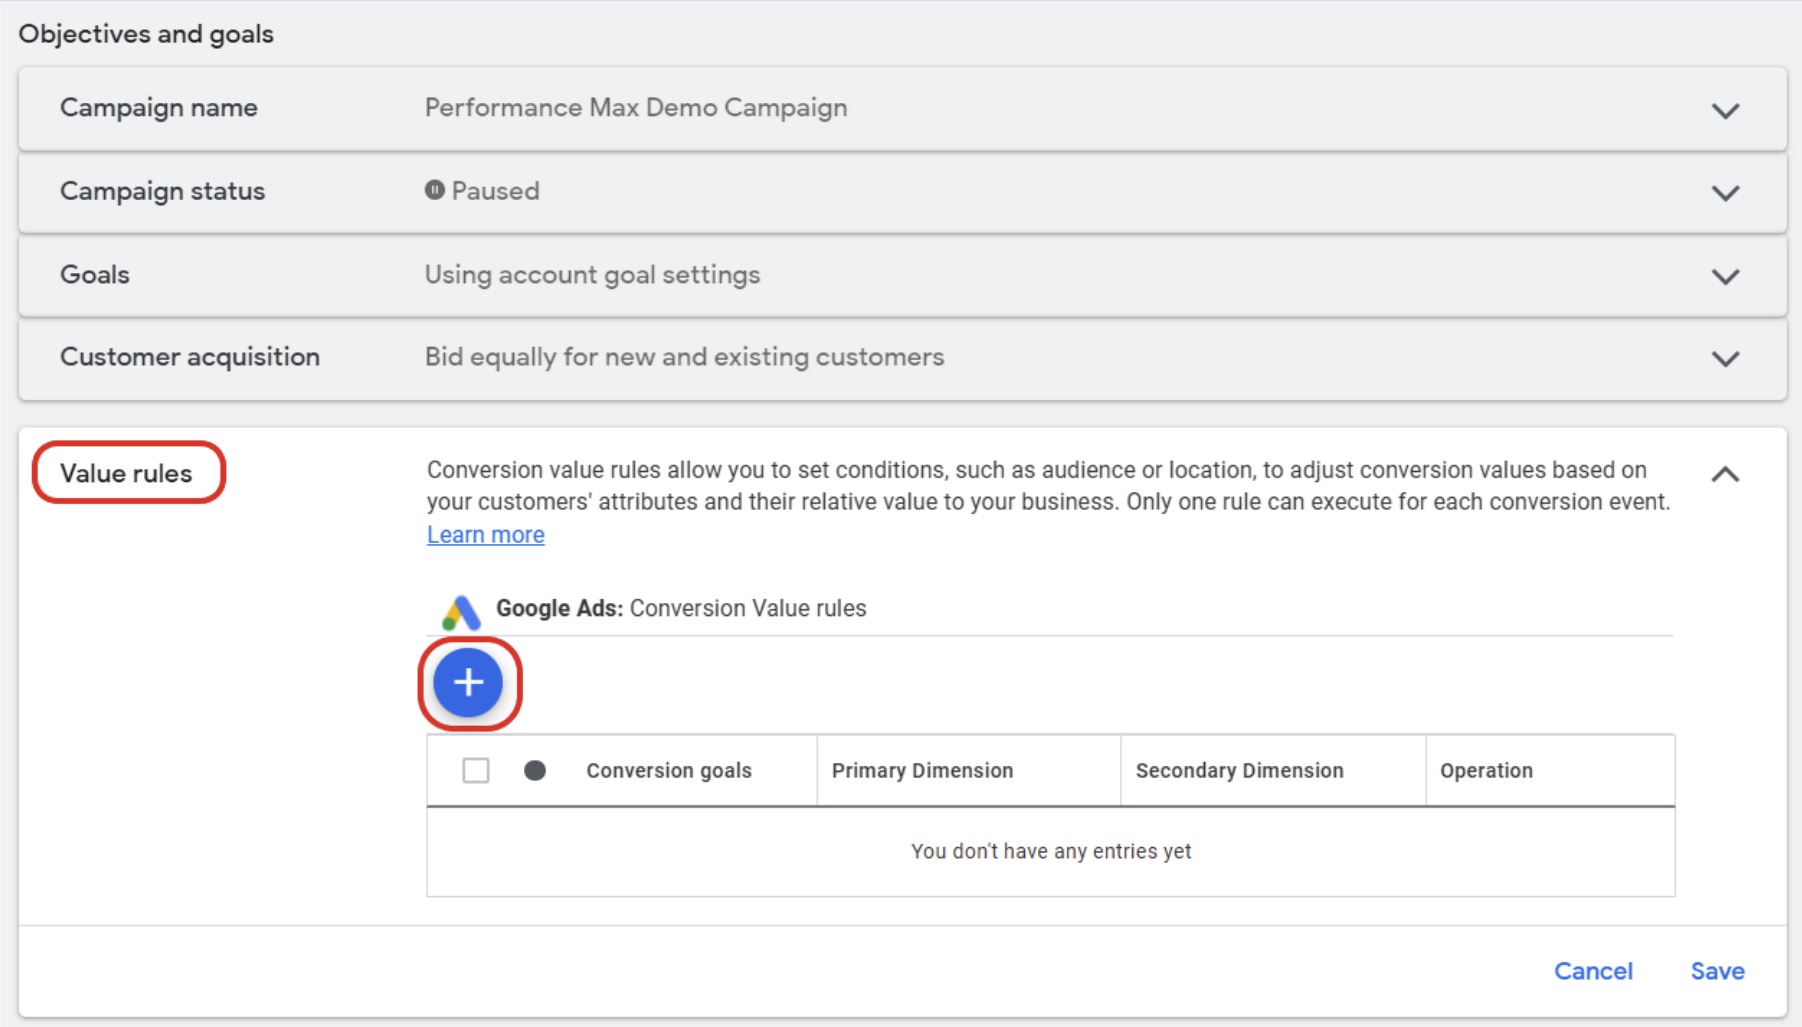Open the Goals row label
Viewport: 1802px width, 1027px height.
point(95,274)
